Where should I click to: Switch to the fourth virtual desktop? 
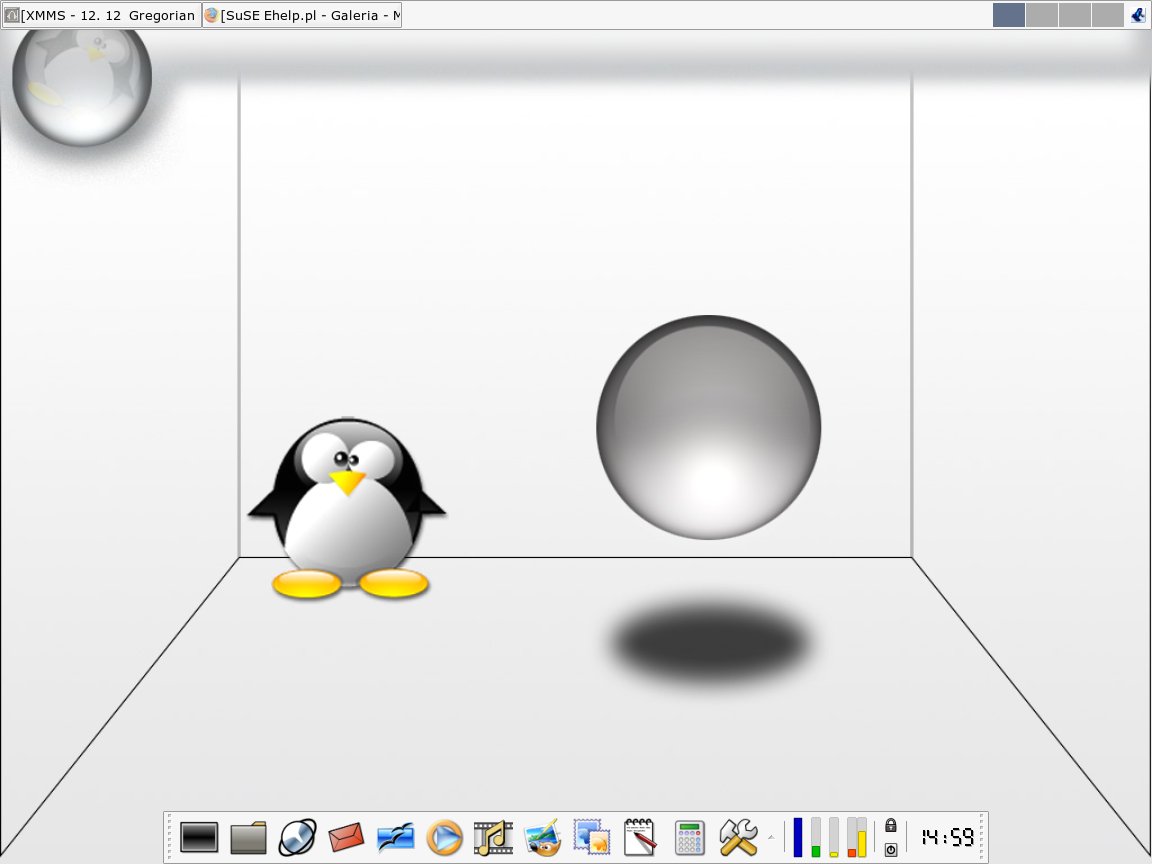click(x=1107, y=15)
